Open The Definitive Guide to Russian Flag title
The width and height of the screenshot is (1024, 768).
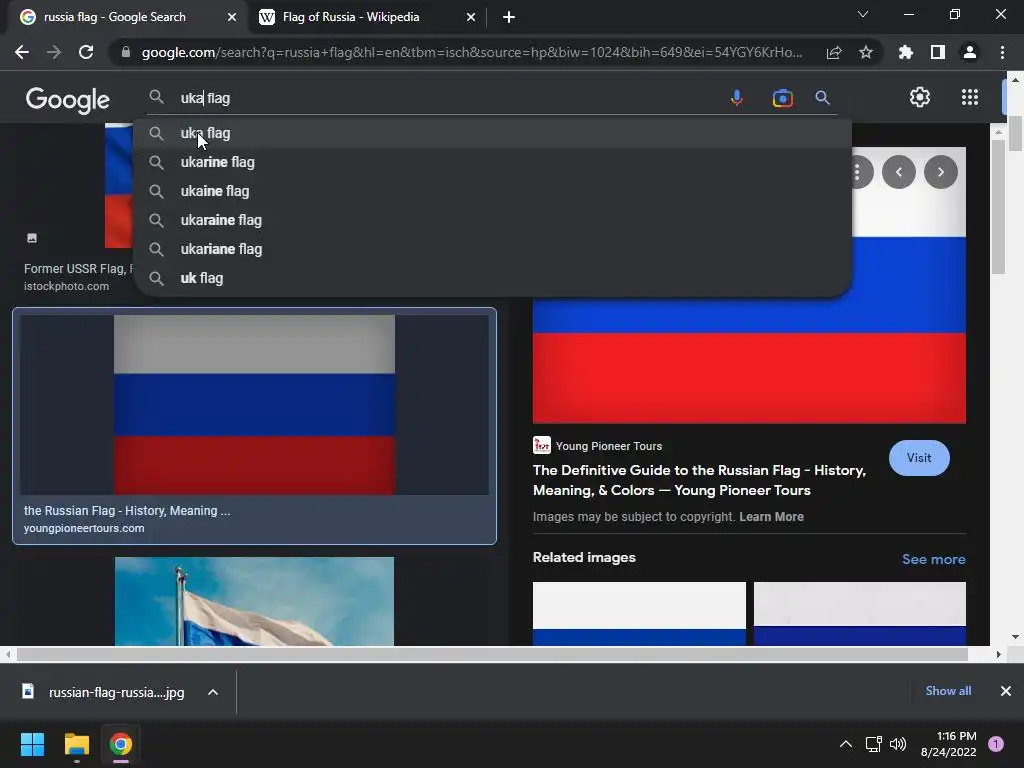[x=699, y=480]
